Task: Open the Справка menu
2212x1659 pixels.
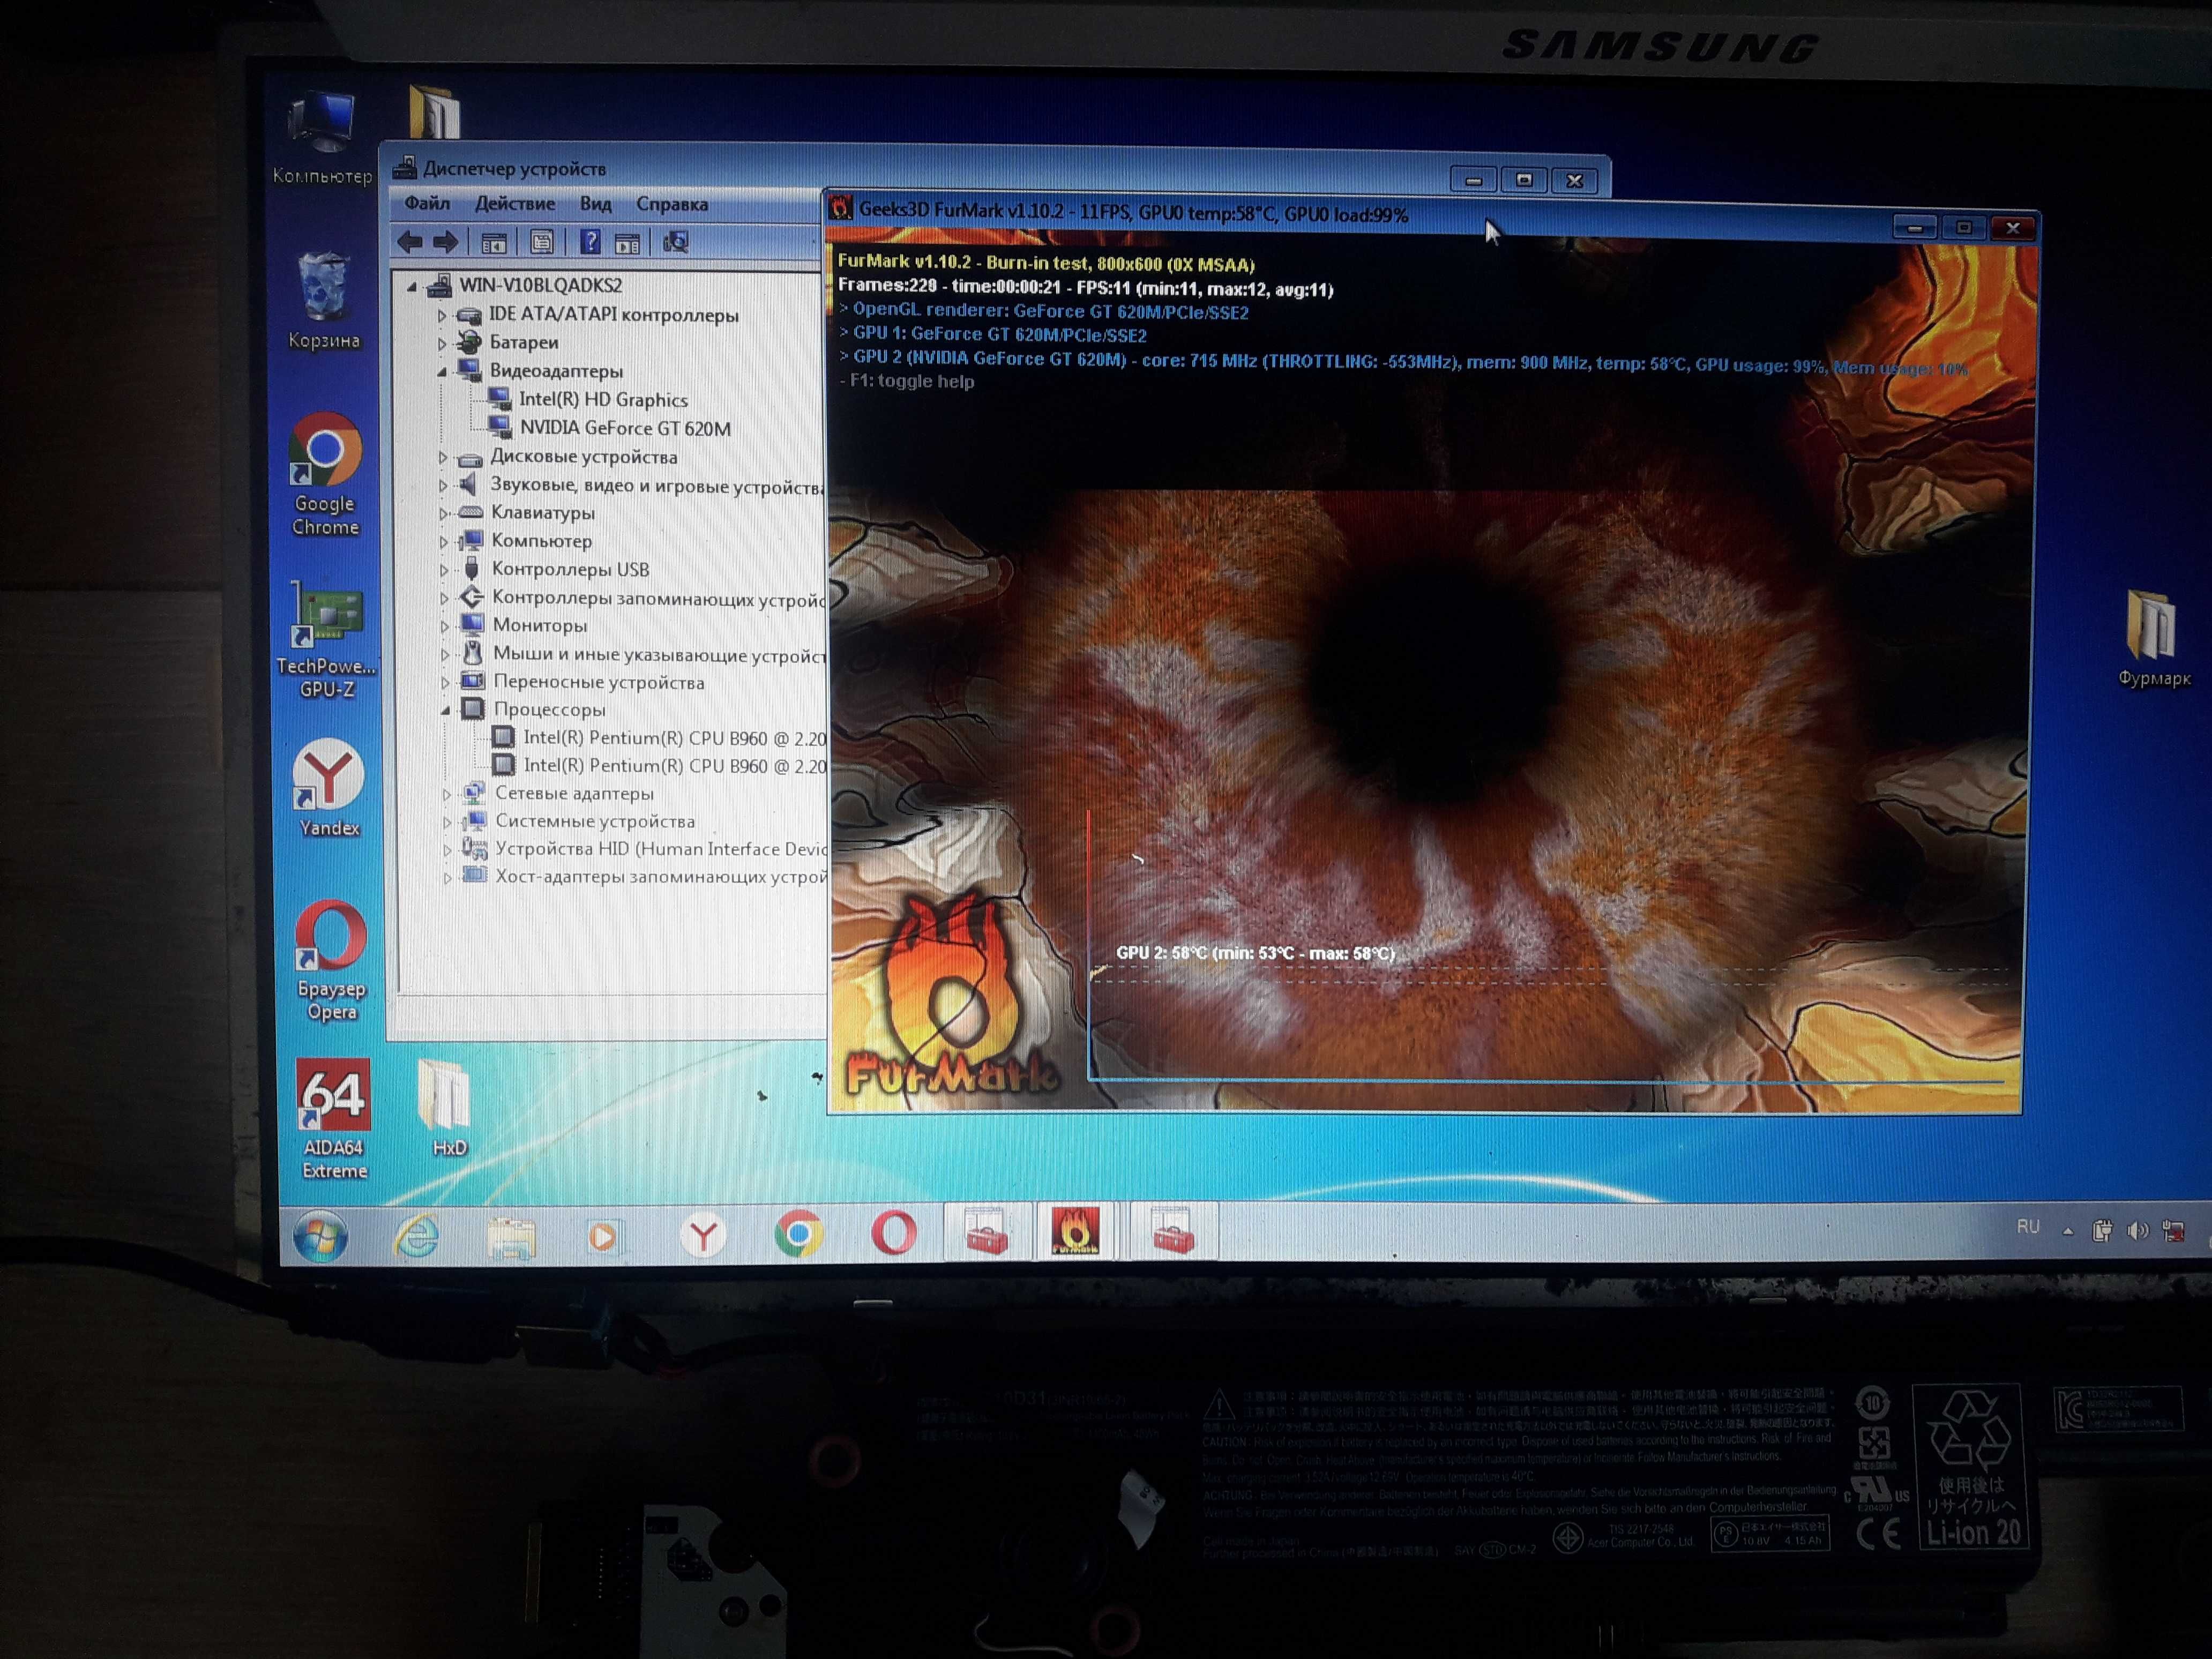Action: coord(672,204)
